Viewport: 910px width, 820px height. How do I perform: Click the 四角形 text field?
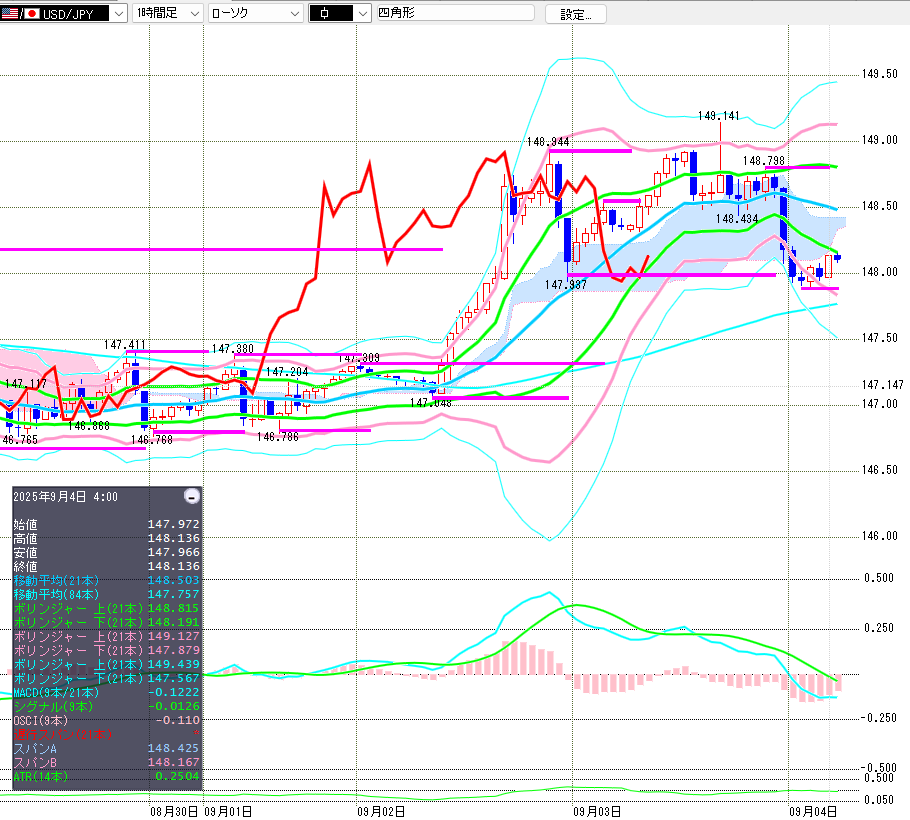[x=455, y=13]
